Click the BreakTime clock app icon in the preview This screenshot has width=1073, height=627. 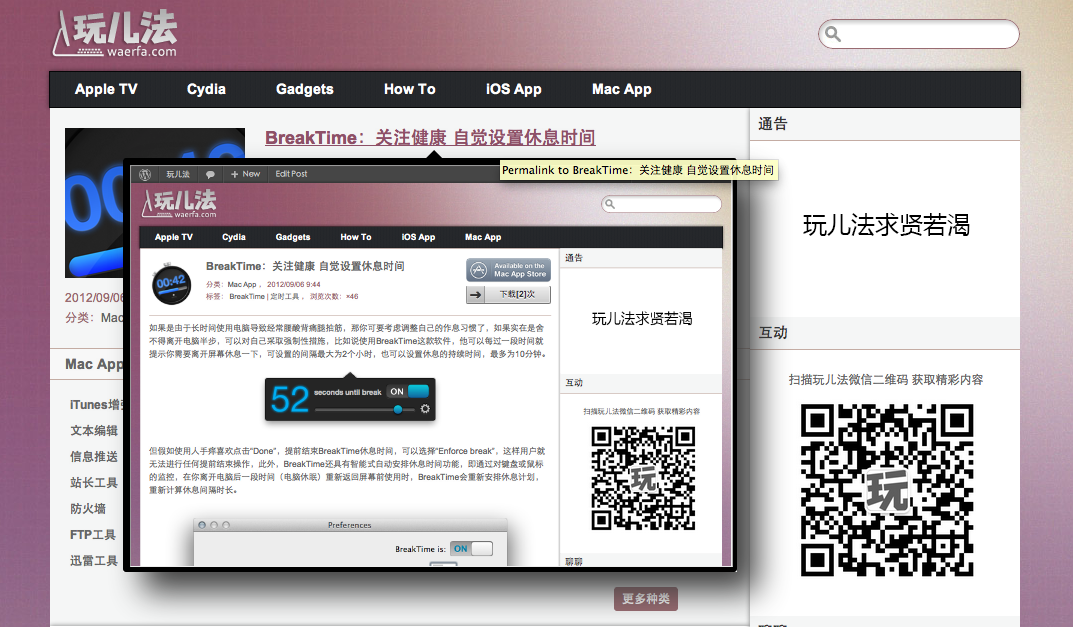[172, 283]
